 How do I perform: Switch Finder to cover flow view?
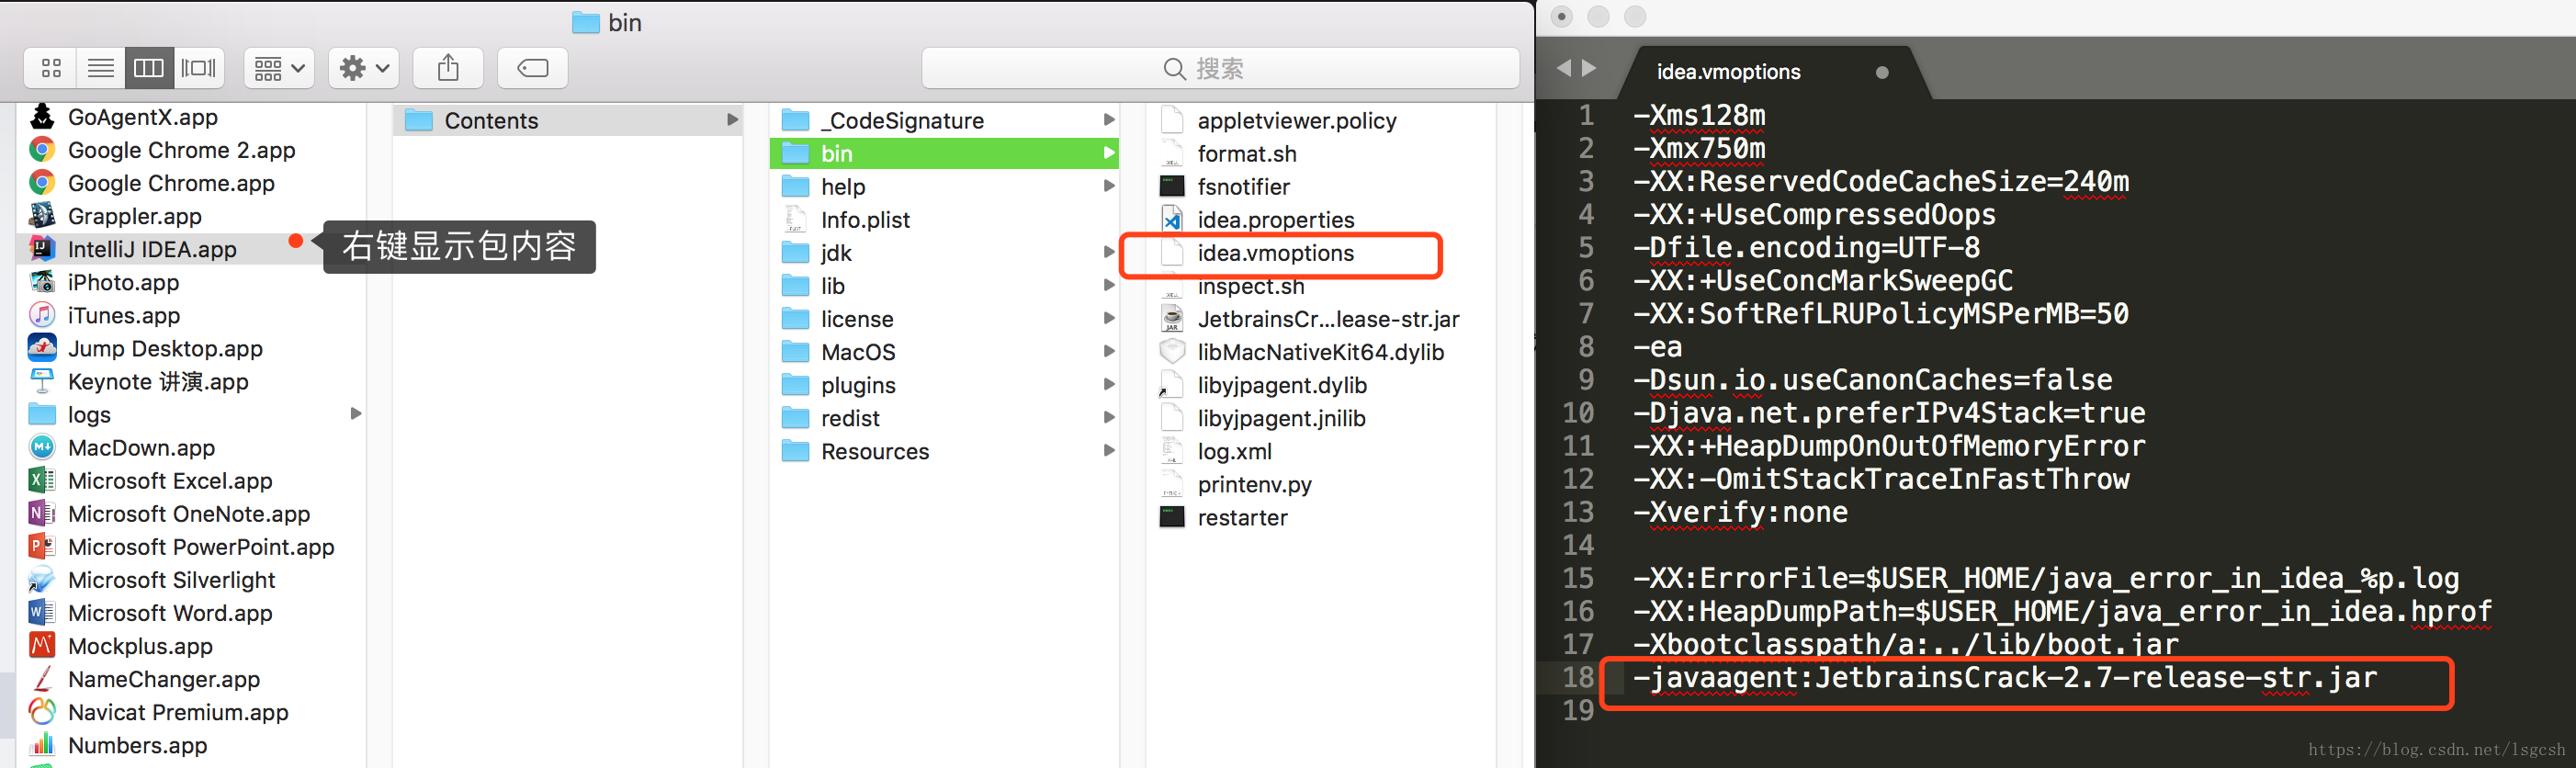[198, 68]
